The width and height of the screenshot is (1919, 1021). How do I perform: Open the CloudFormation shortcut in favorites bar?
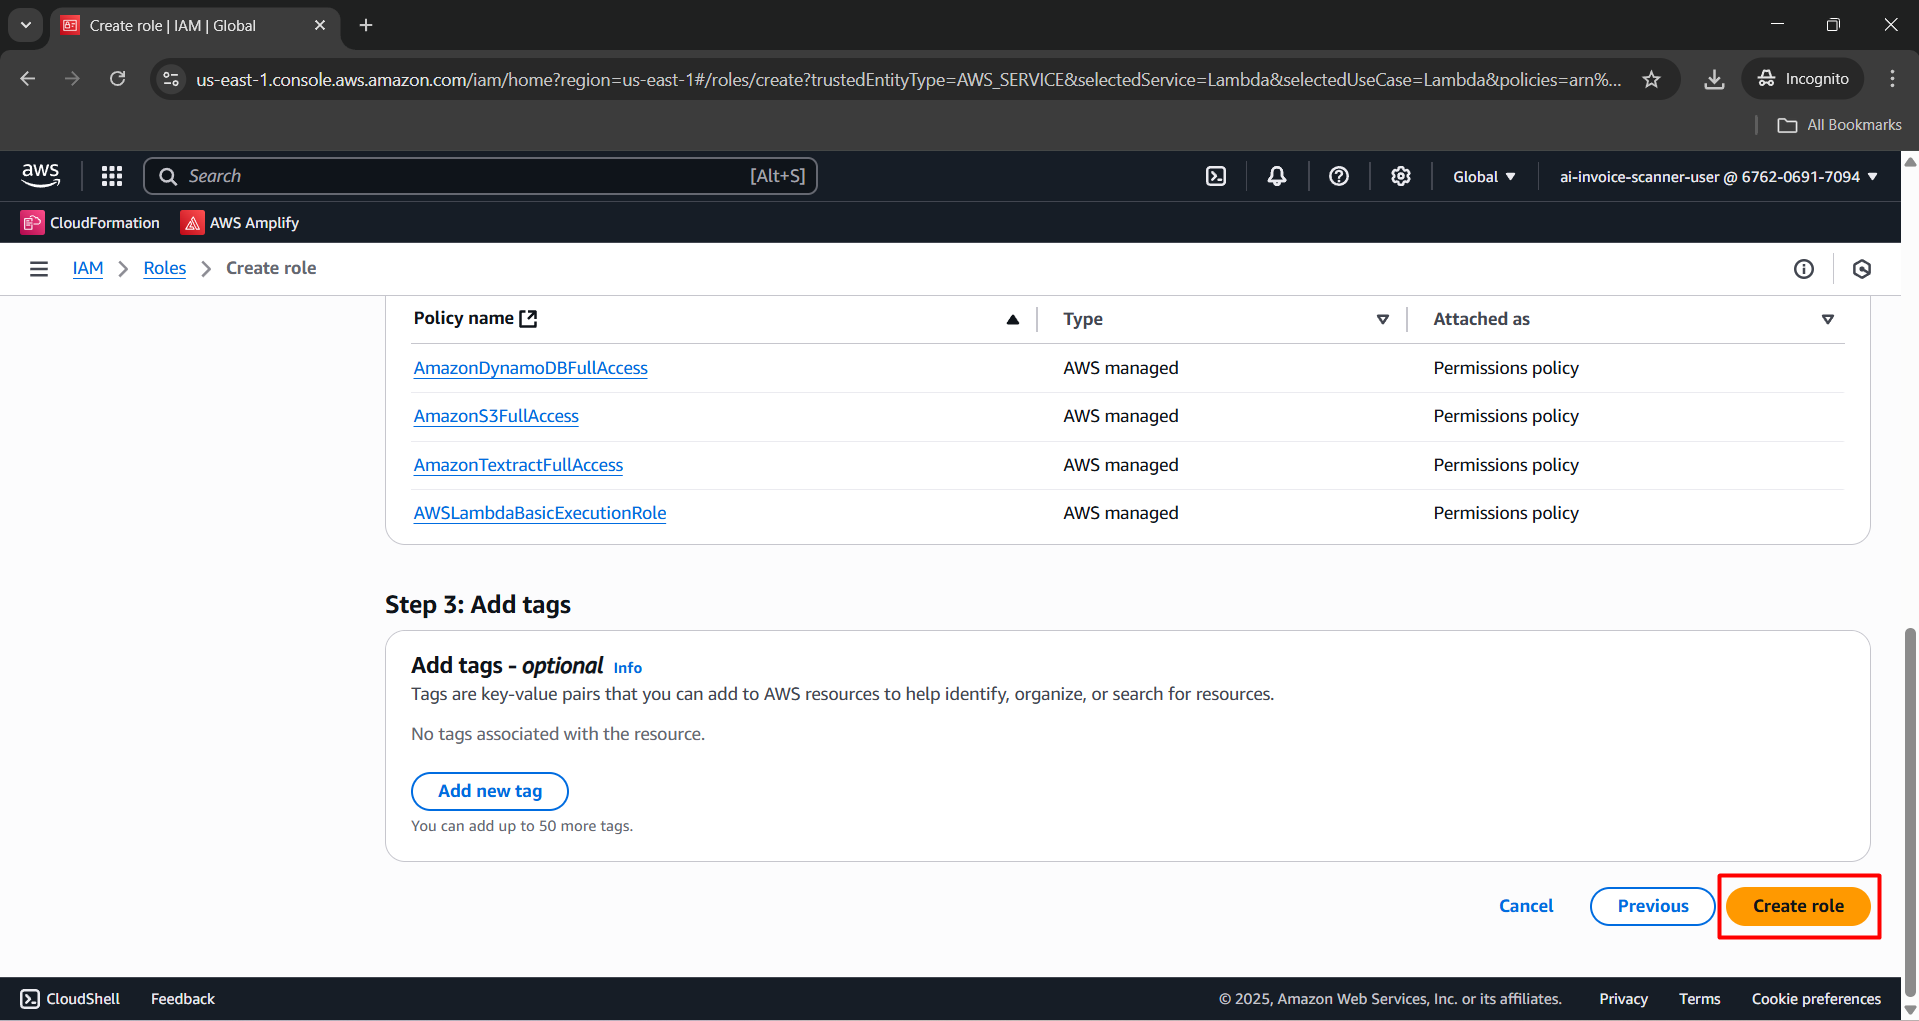coord(91,222)
